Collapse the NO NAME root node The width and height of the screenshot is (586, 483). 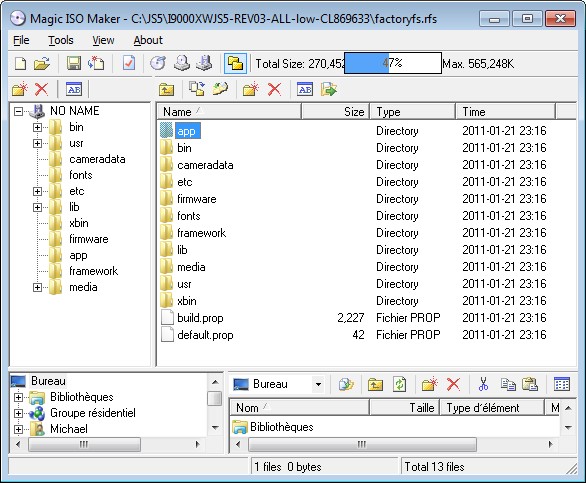[x=18, y=111]
